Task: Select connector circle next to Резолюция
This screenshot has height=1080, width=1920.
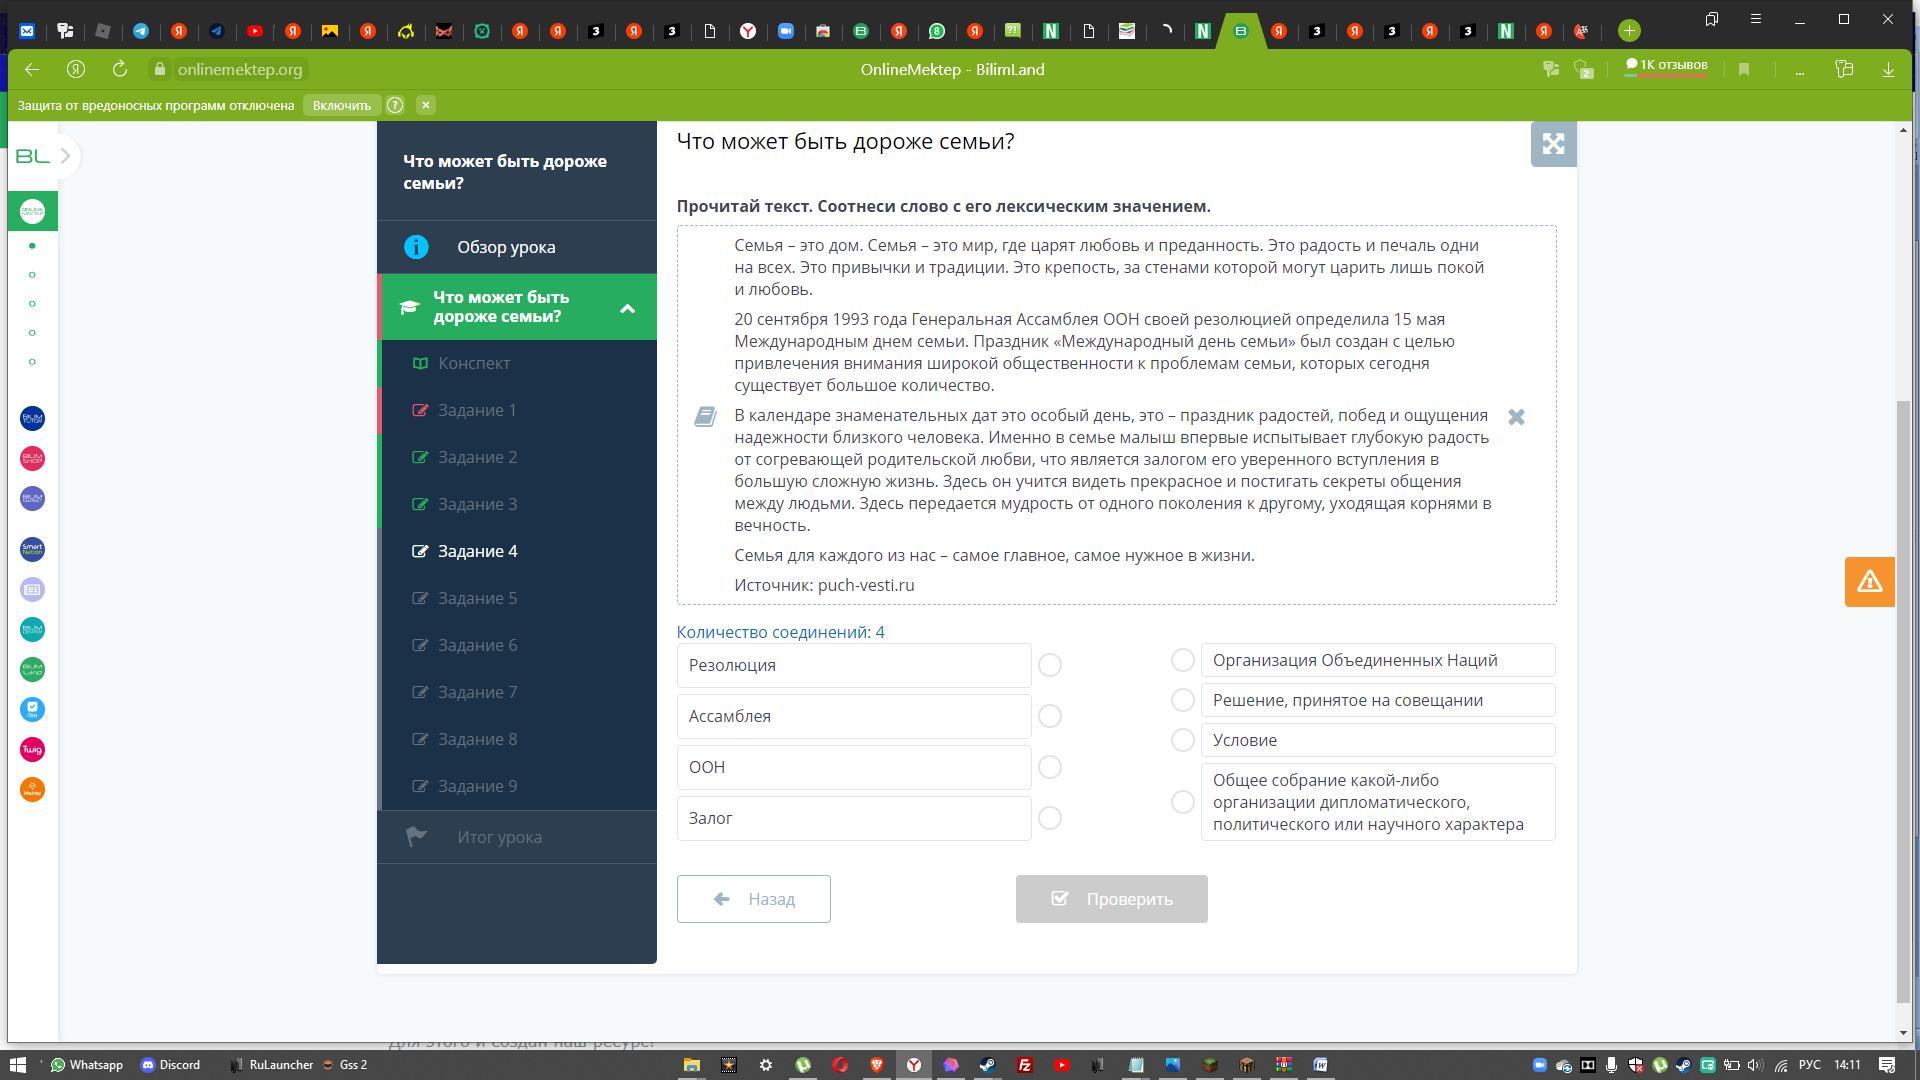Action: (x=1049, y=665)
